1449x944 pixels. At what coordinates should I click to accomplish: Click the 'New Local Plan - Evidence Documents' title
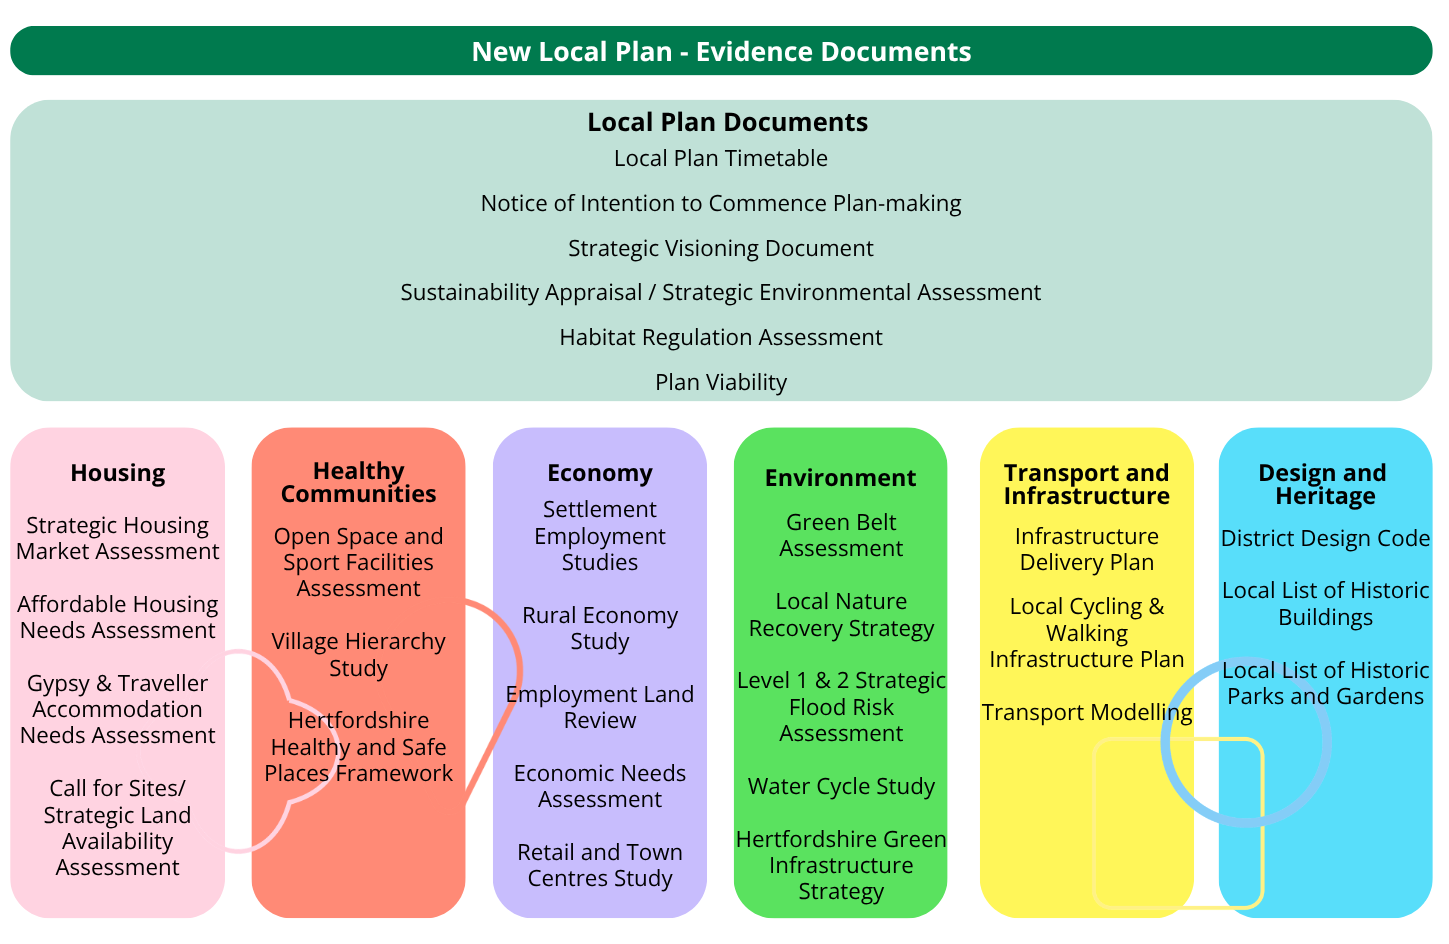pos(721,52)
